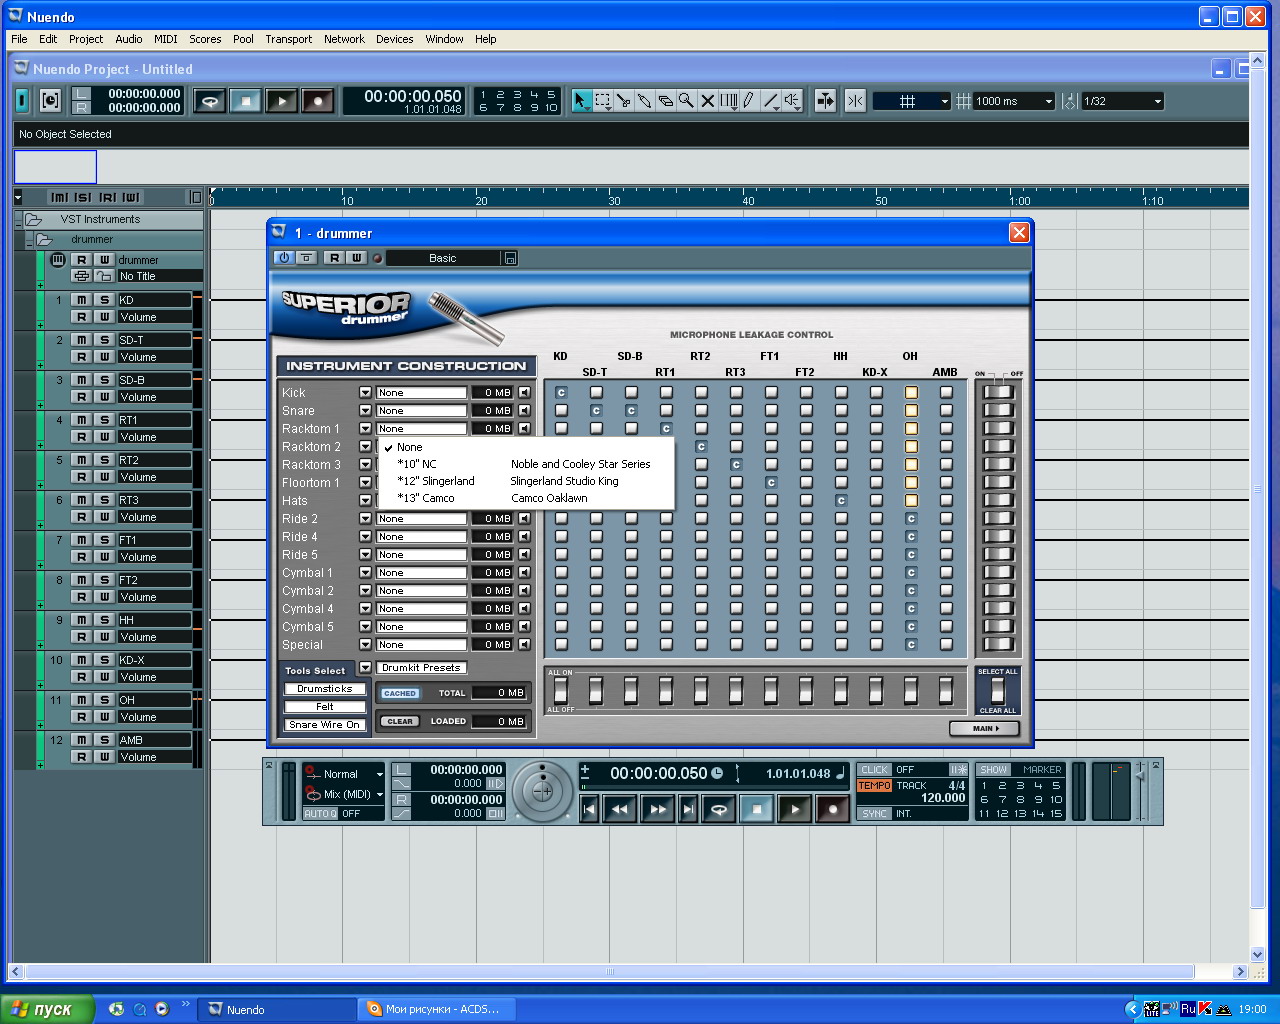Select the Play speaker tool
Image resolution: width=1280 pixels, height=1024 pixels.
(792, 101)
